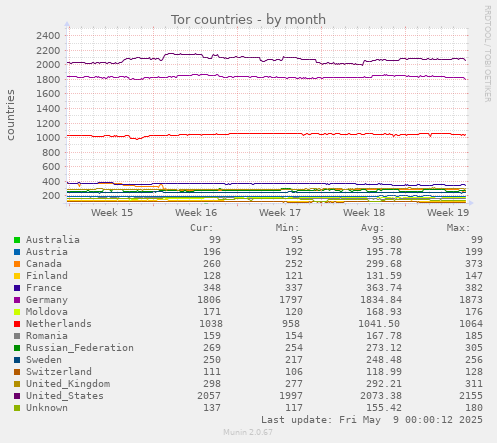Click the Week 15 axis label
The image size is (497, 443).
tap(112, 213)
